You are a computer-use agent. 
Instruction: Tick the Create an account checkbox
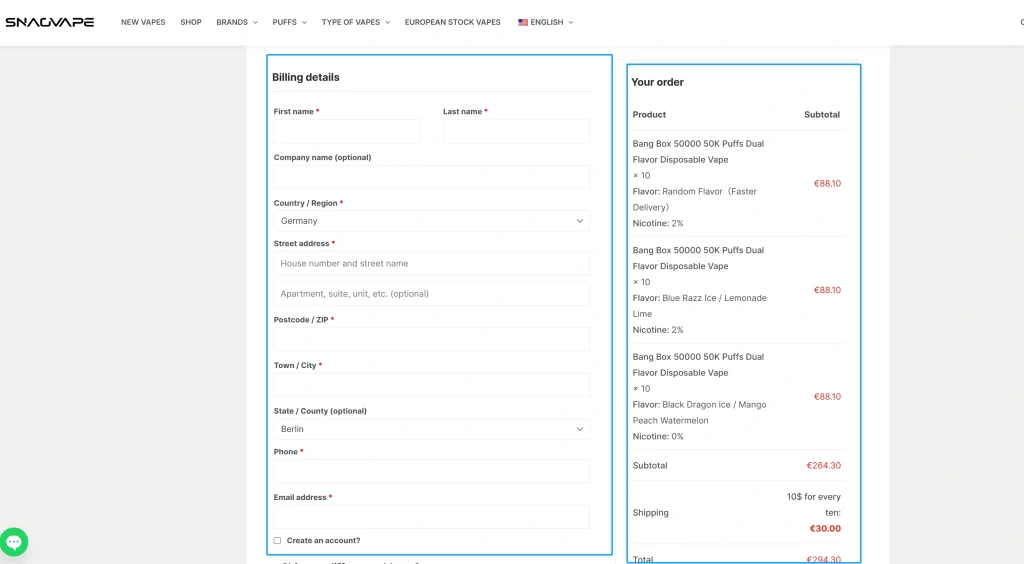[x=278, y=540]
